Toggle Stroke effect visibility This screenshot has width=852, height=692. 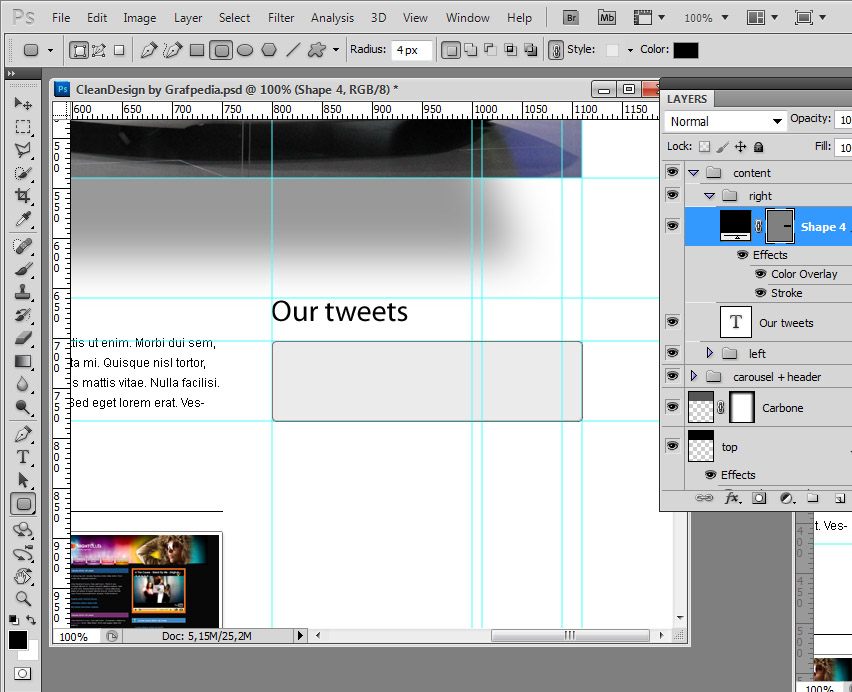(x=761, y=293)
